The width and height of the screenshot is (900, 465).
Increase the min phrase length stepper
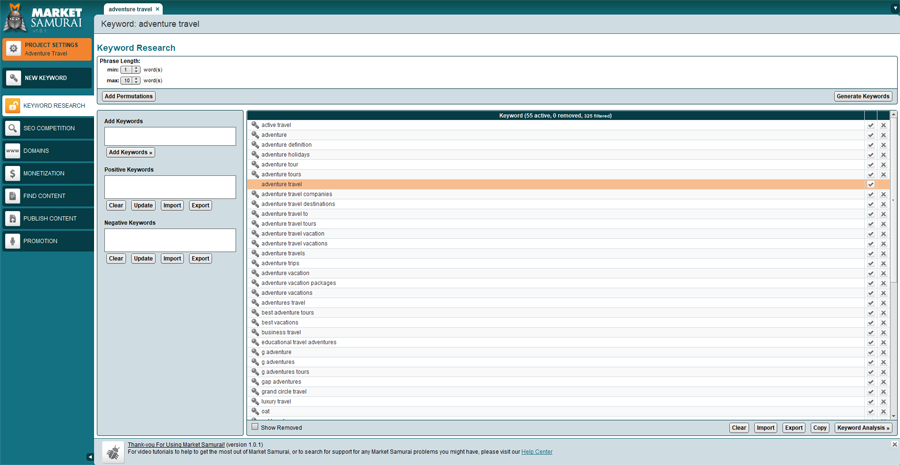(x=136, y=68)
